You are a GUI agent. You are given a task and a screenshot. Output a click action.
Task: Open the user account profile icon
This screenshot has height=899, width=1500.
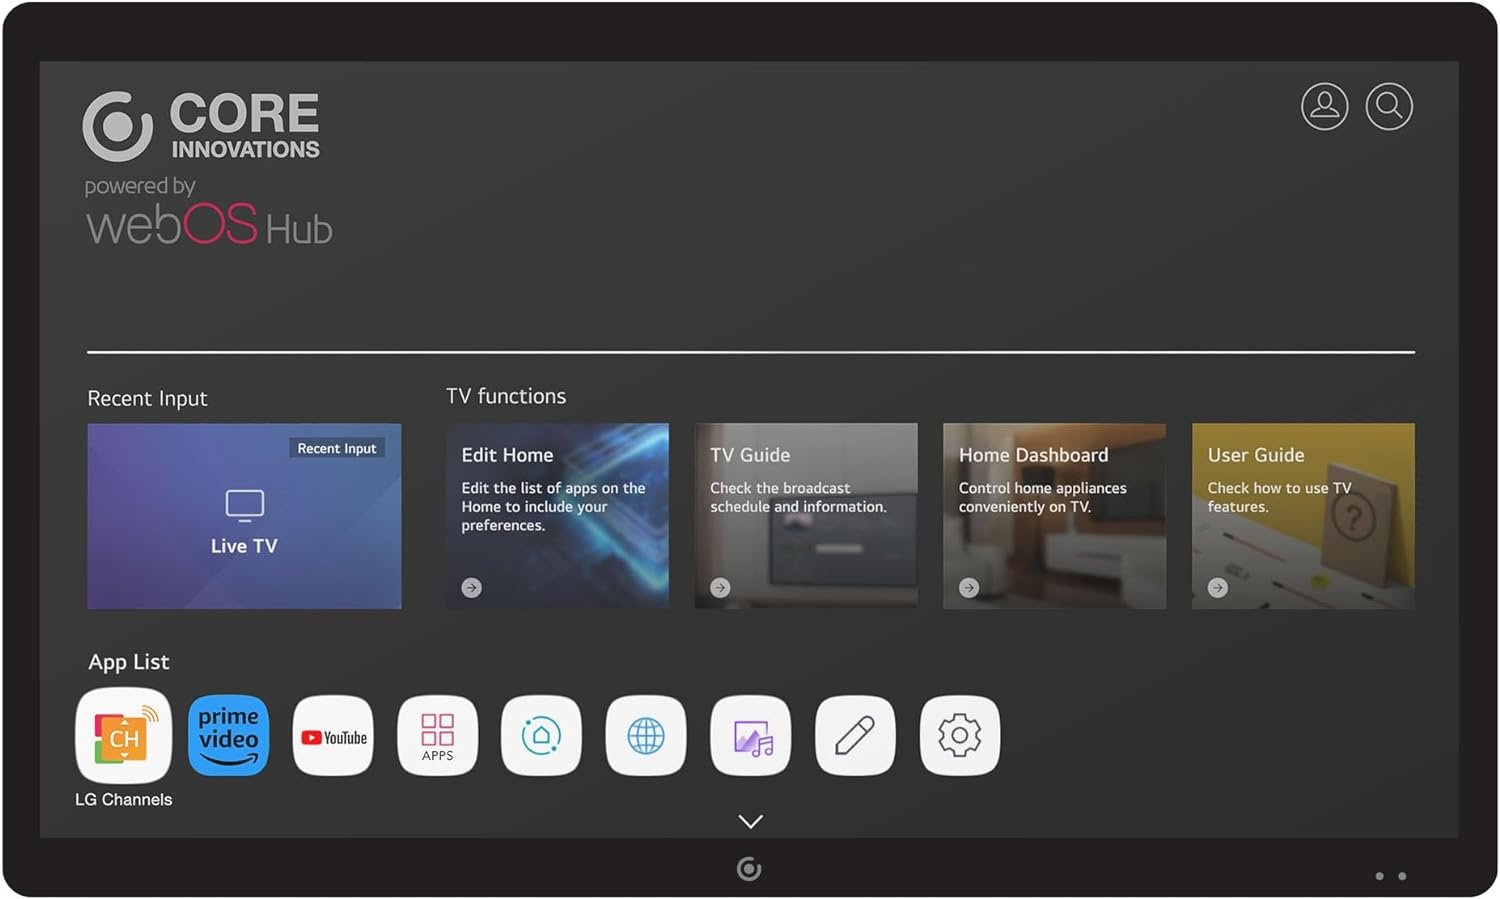coord(1324,106)
